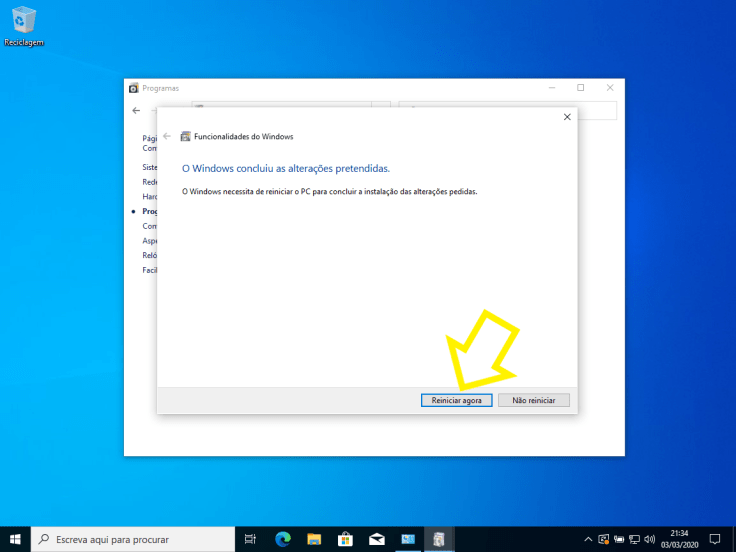Open Task View from the taskbar
Viewport: 736px width, 552px height.
tap(250, 539)
